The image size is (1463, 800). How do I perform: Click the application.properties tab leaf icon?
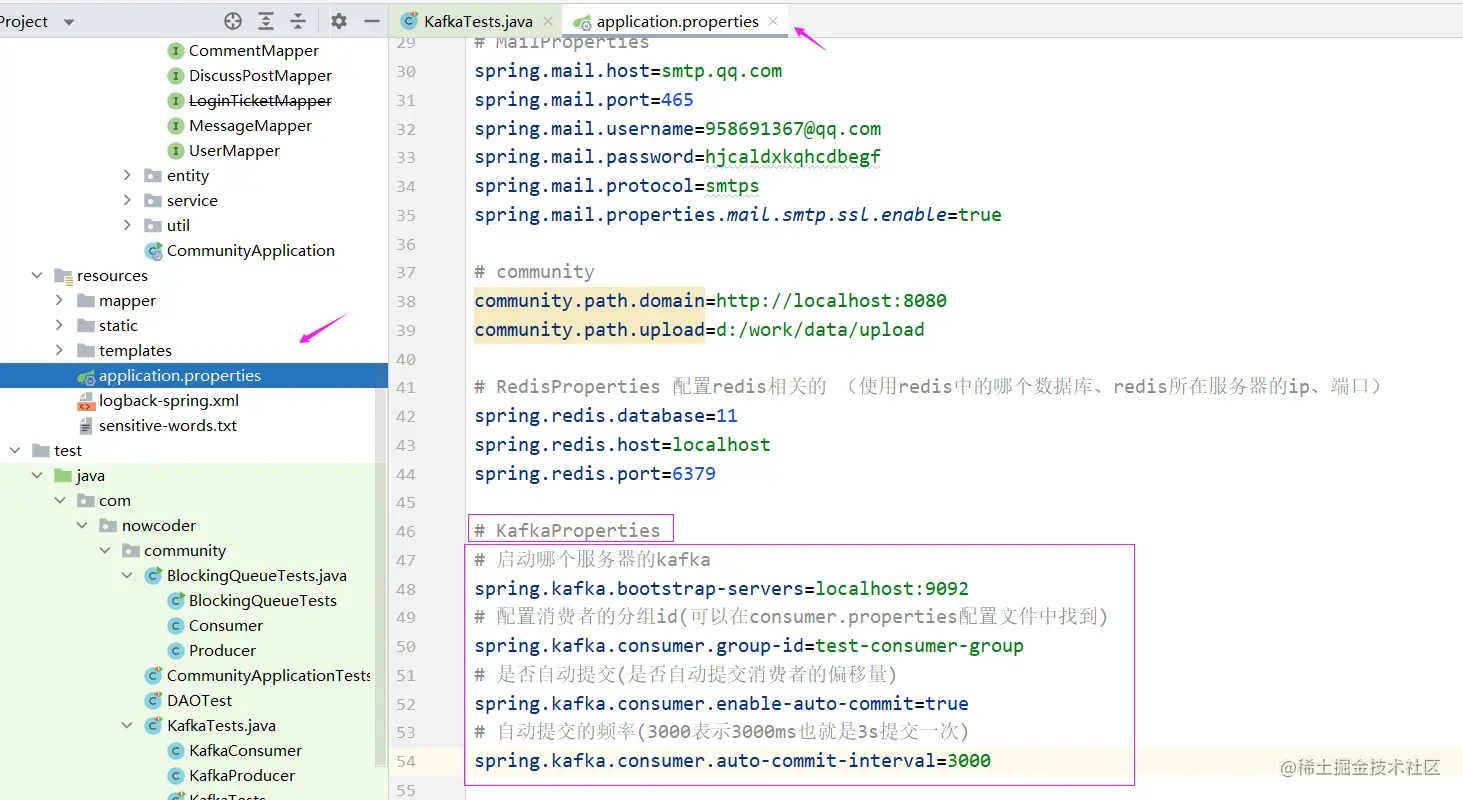pos(582,21)
